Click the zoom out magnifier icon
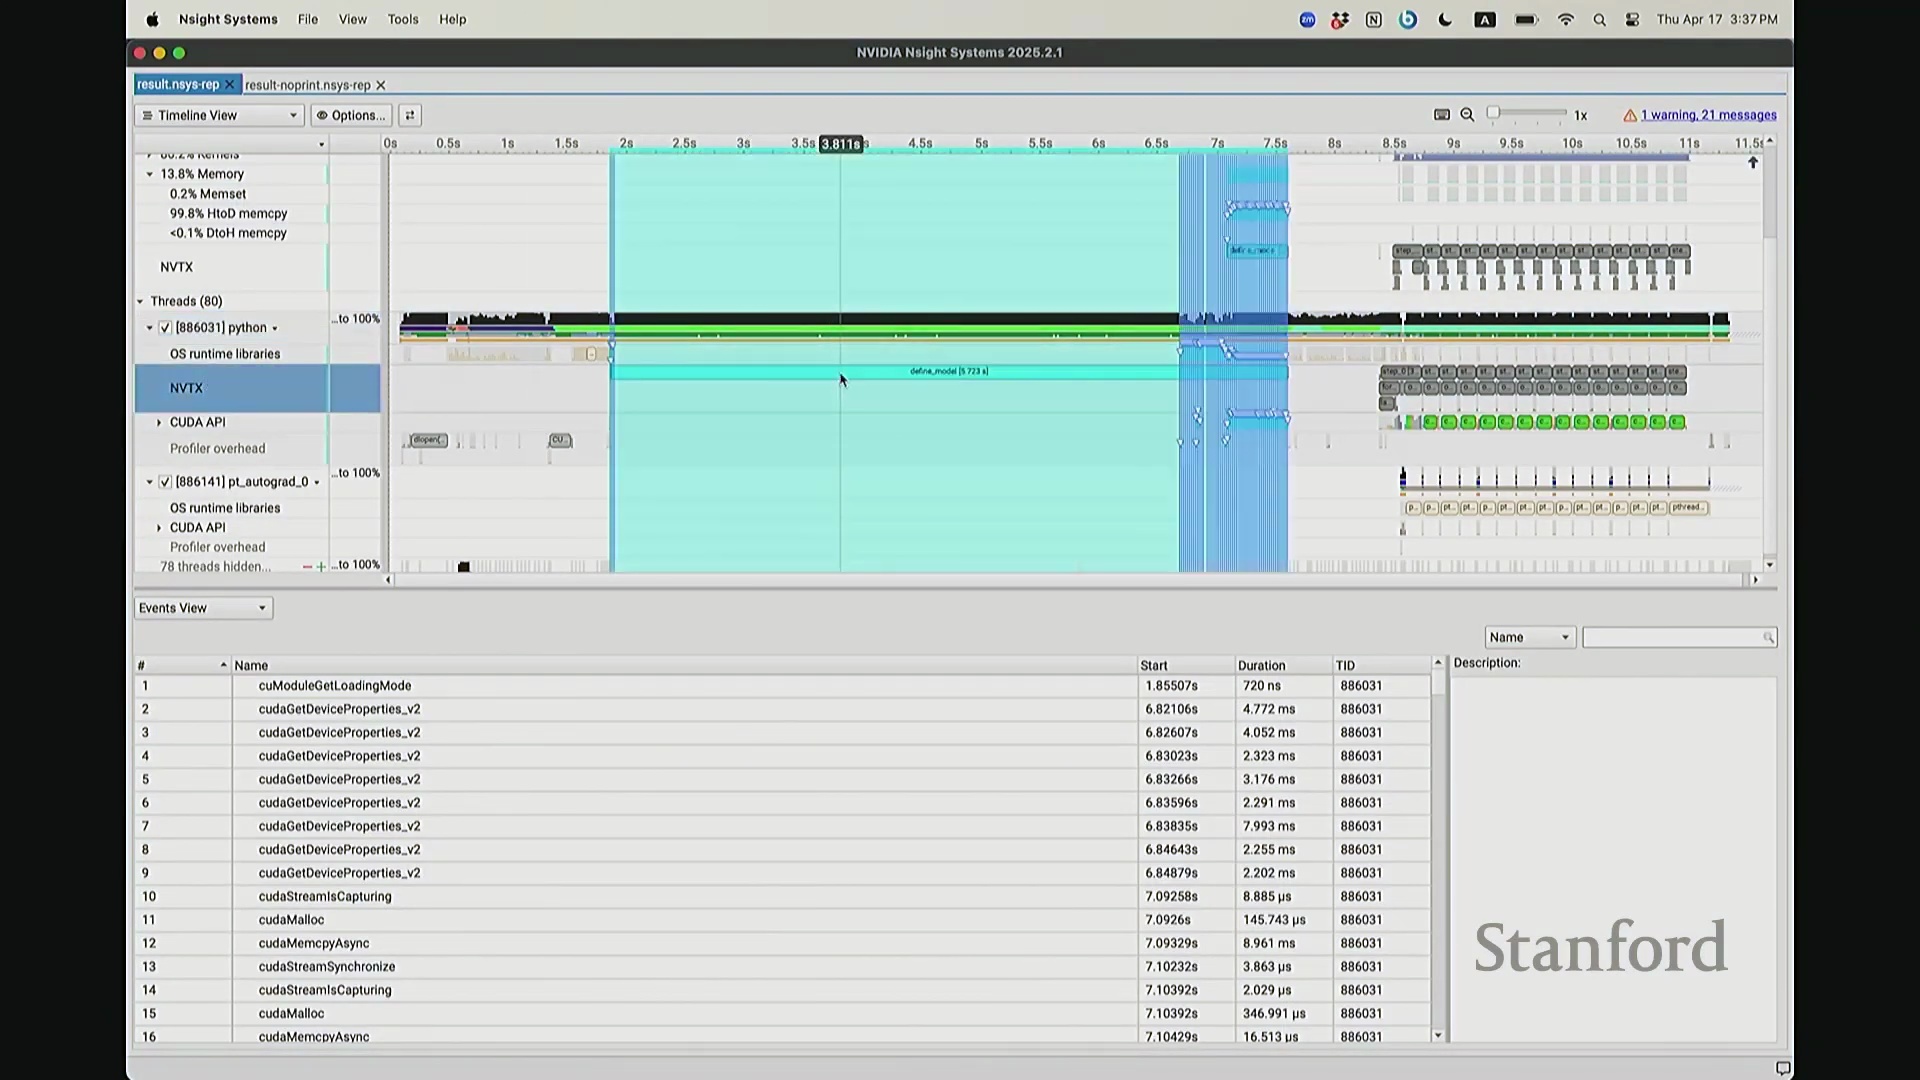1920x1080 pixels. (x=1467, y=115)
